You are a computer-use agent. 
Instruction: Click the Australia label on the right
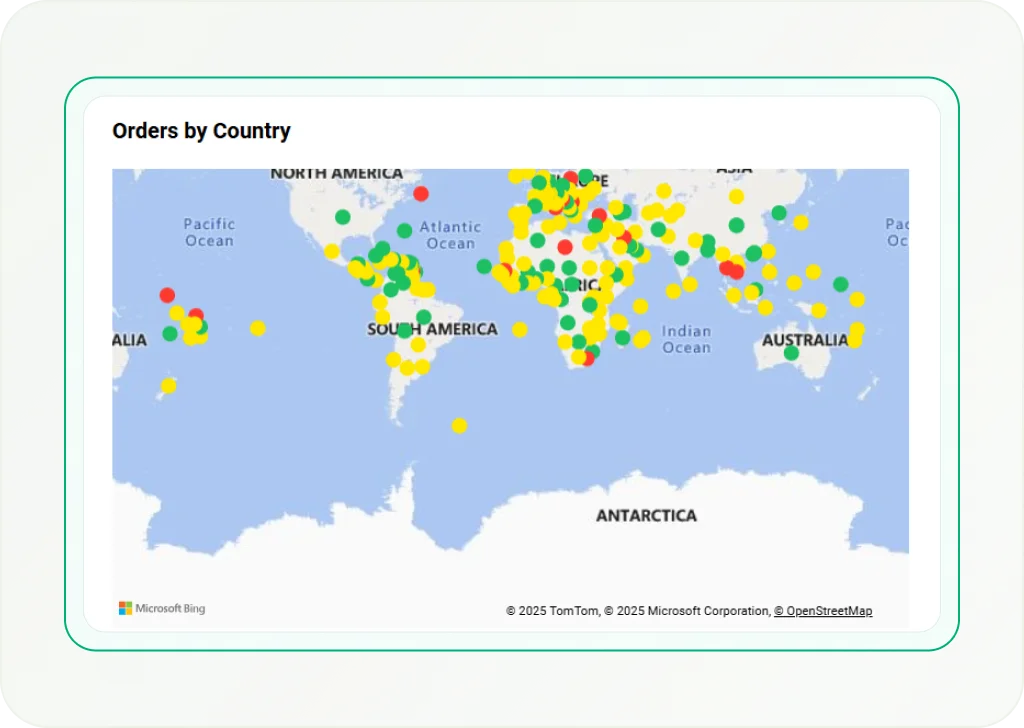tap(804, 340)
